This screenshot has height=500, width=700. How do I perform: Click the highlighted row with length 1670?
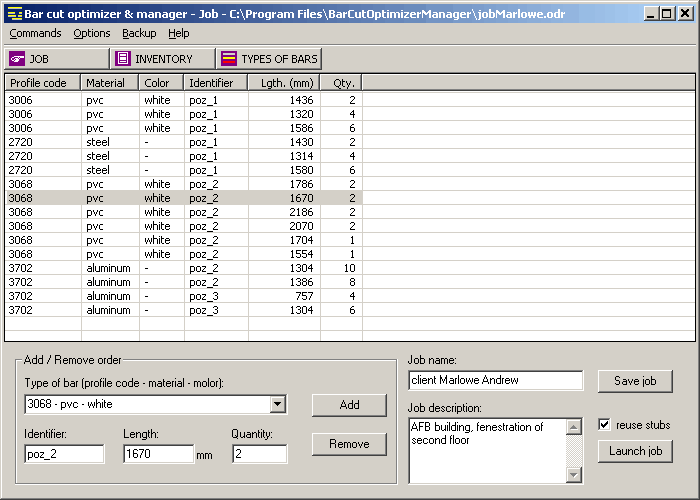tap(183, 198)
